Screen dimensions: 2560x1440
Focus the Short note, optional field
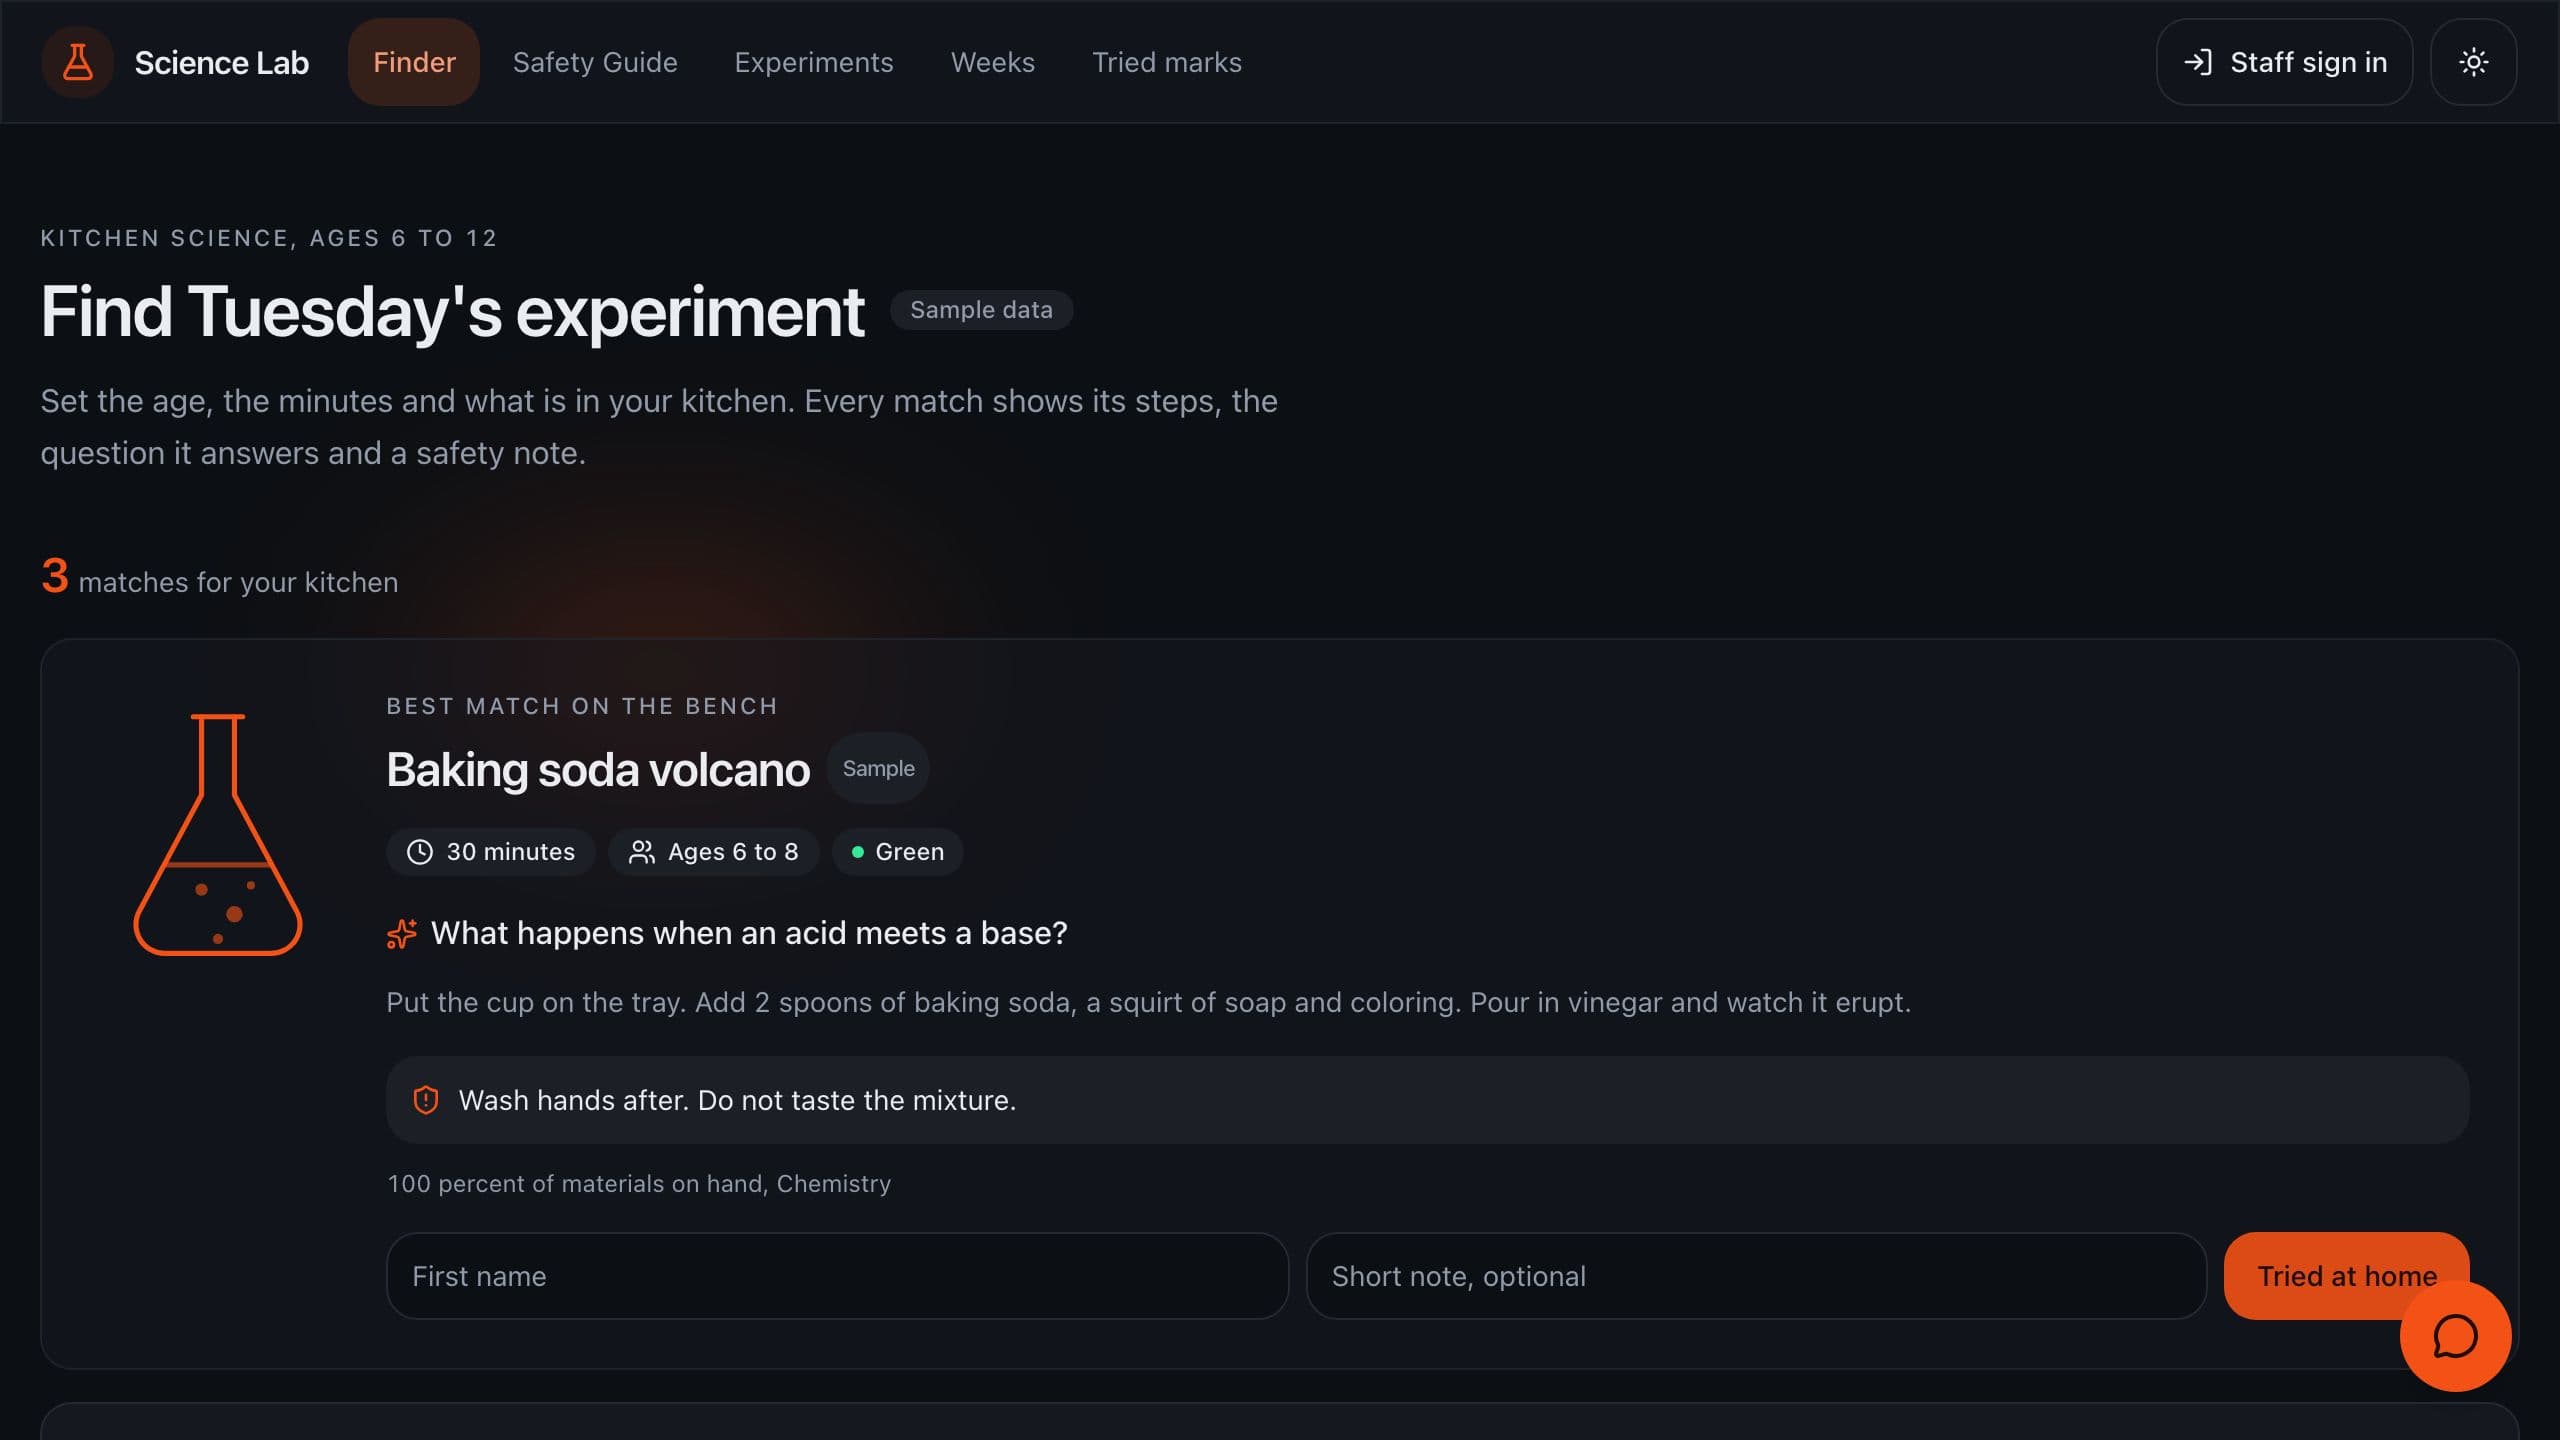(x=1756, y=1276)
